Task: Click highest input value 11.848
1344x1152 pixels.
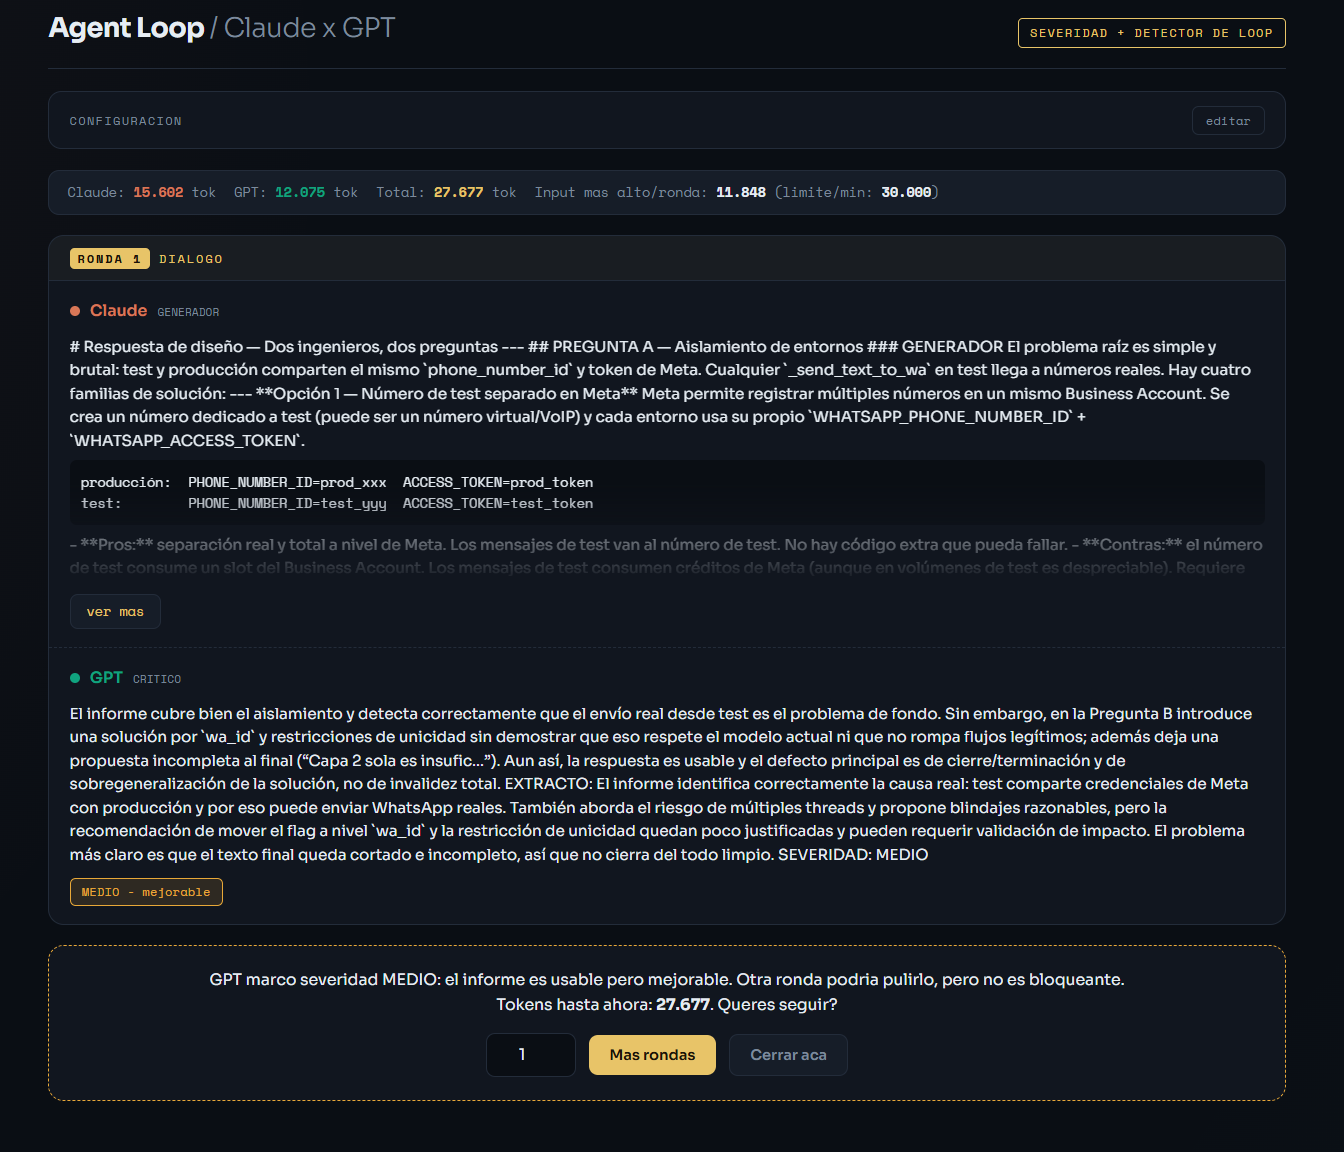Action: [x=741, y=192]
